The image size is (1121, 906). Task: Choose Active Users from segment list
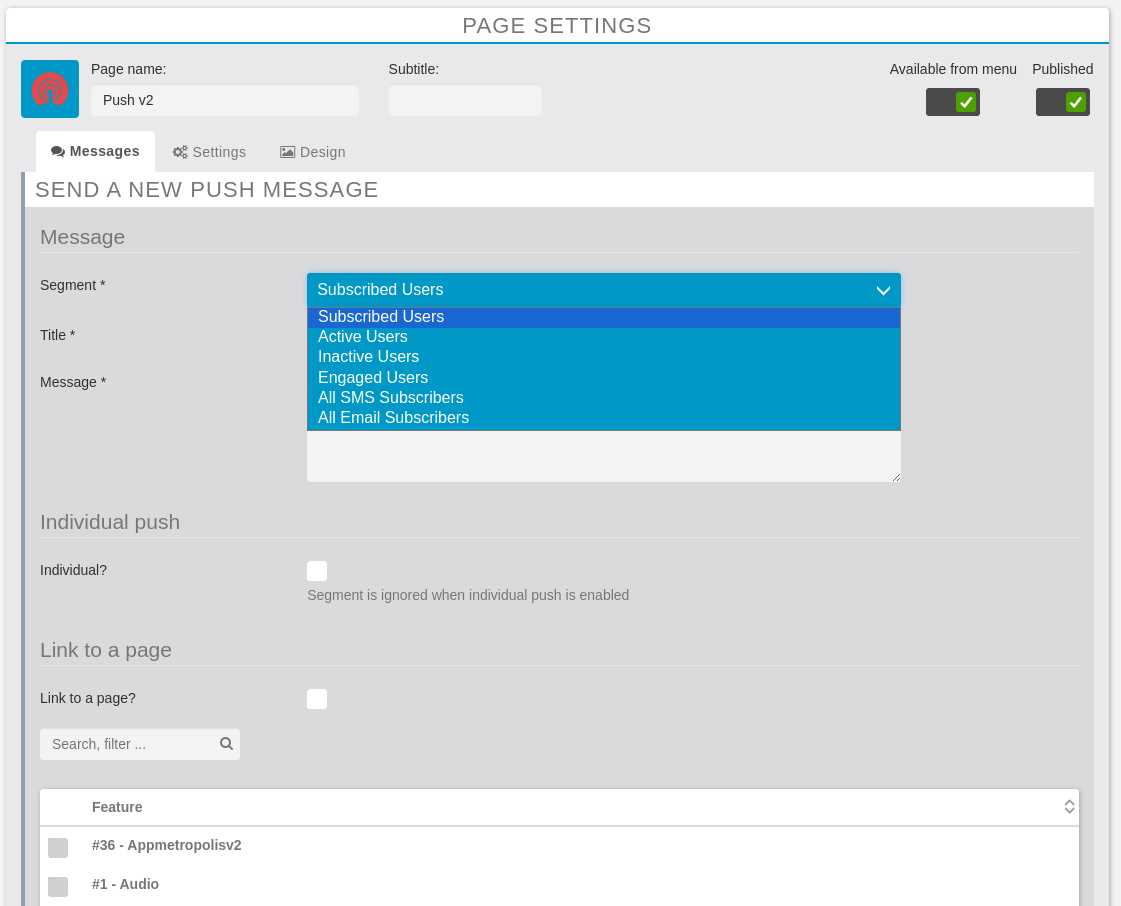(x=363, y=337)
